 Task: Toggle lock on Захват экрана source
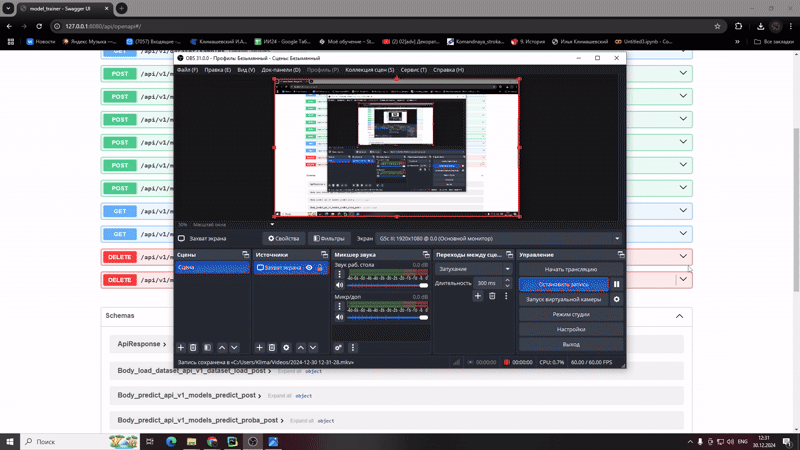[x=320, y=268]
